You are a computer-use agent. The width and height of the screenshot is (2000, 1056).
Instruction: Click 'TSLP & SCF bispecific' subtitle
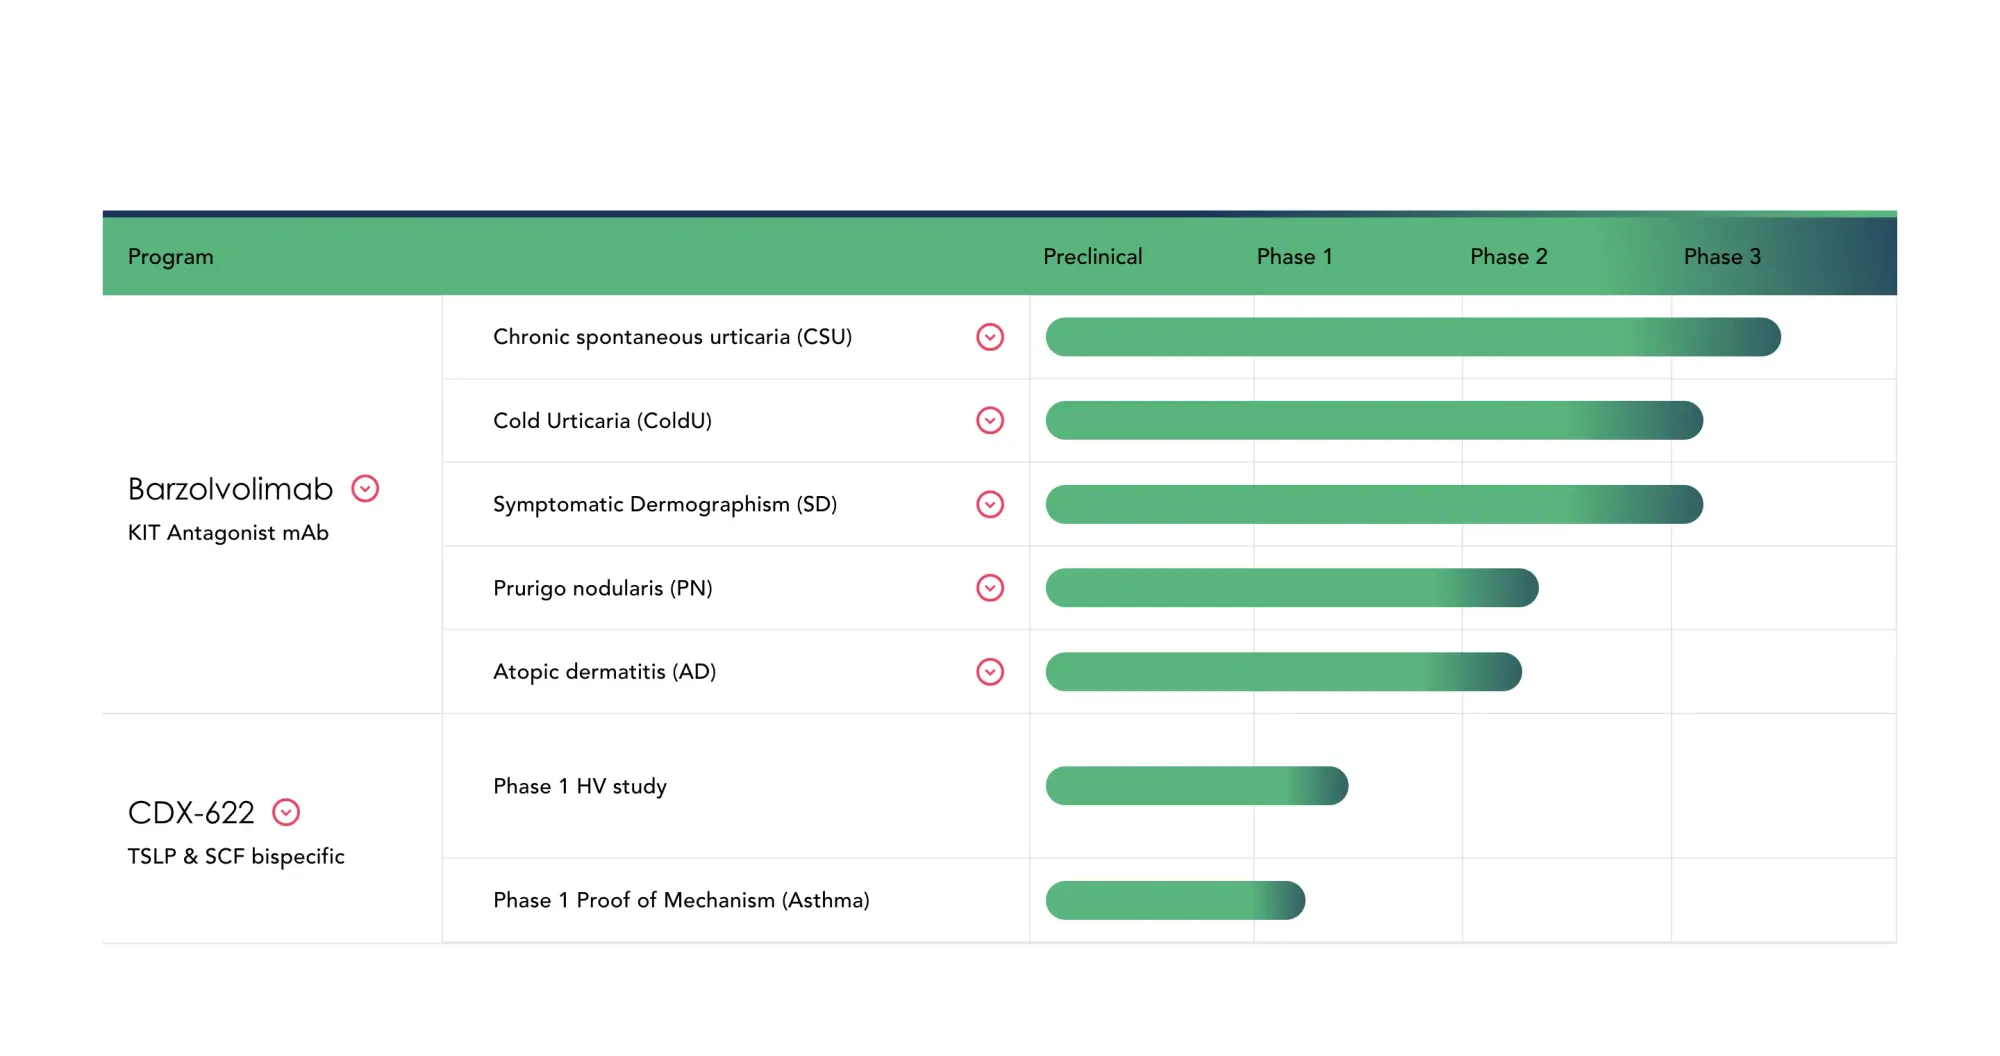coord(236,856)
